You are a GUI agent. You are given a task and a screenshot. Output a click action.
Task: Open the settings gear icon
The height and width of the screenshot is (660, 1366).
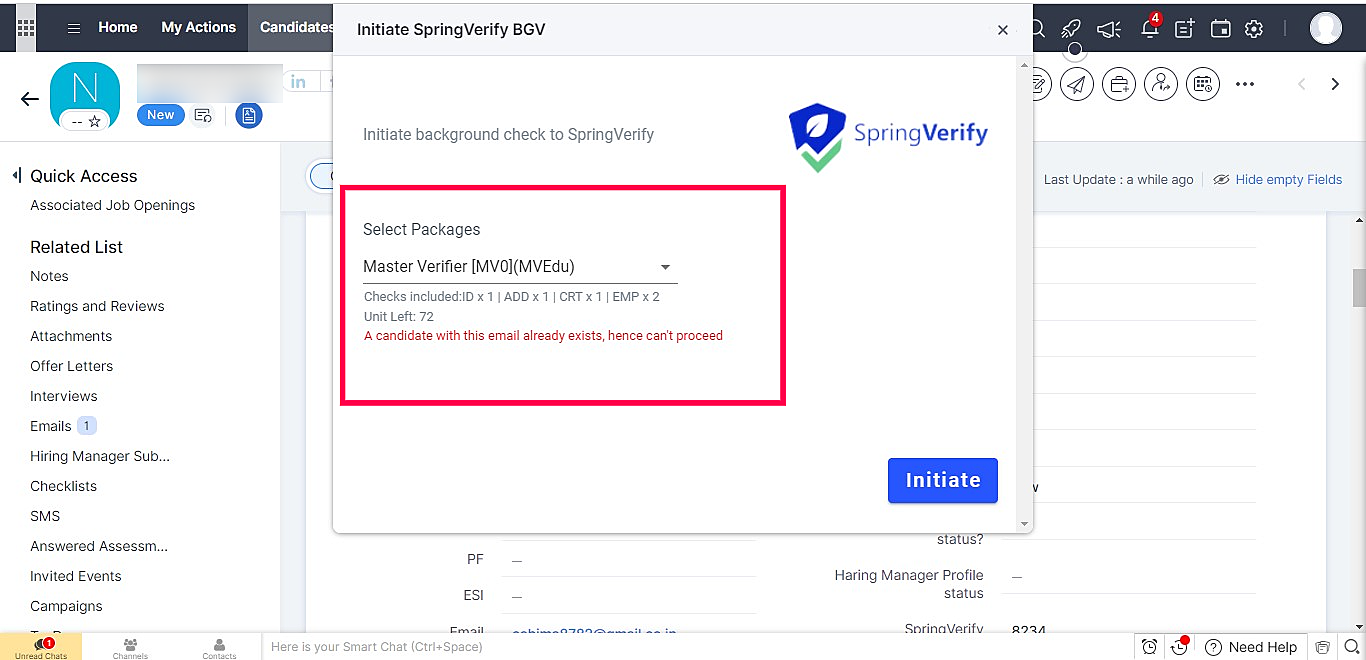(1254, 28)
